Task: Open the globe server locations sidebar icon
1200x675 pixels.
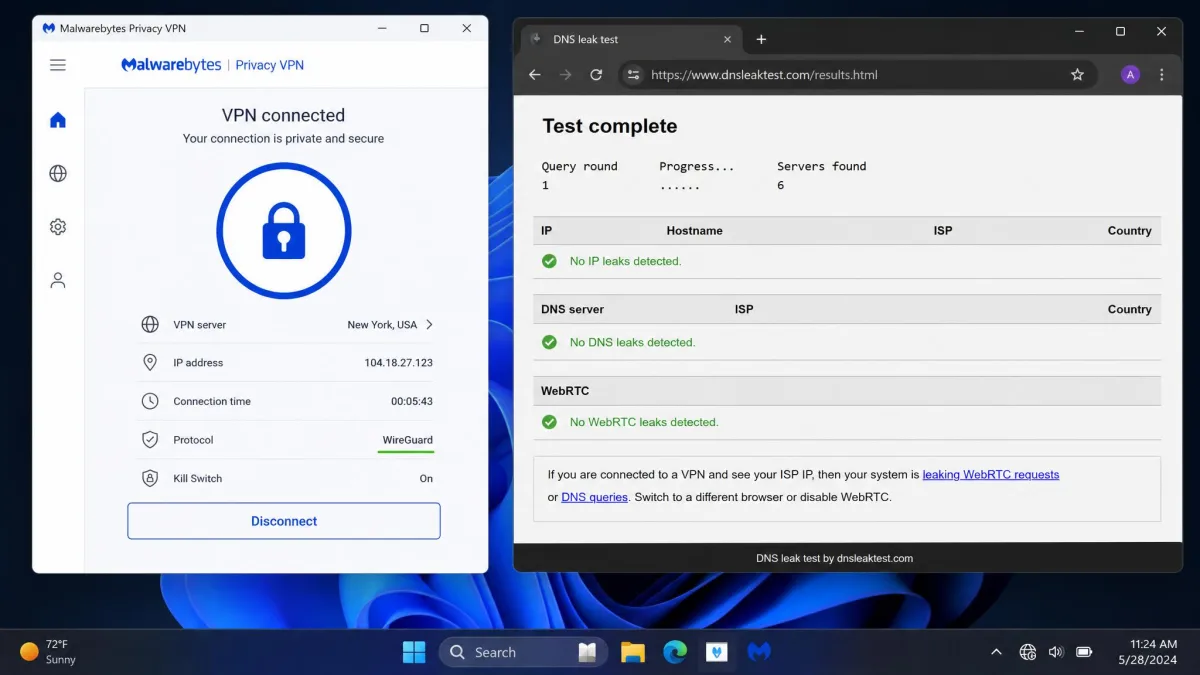Action: pos(58,173)
